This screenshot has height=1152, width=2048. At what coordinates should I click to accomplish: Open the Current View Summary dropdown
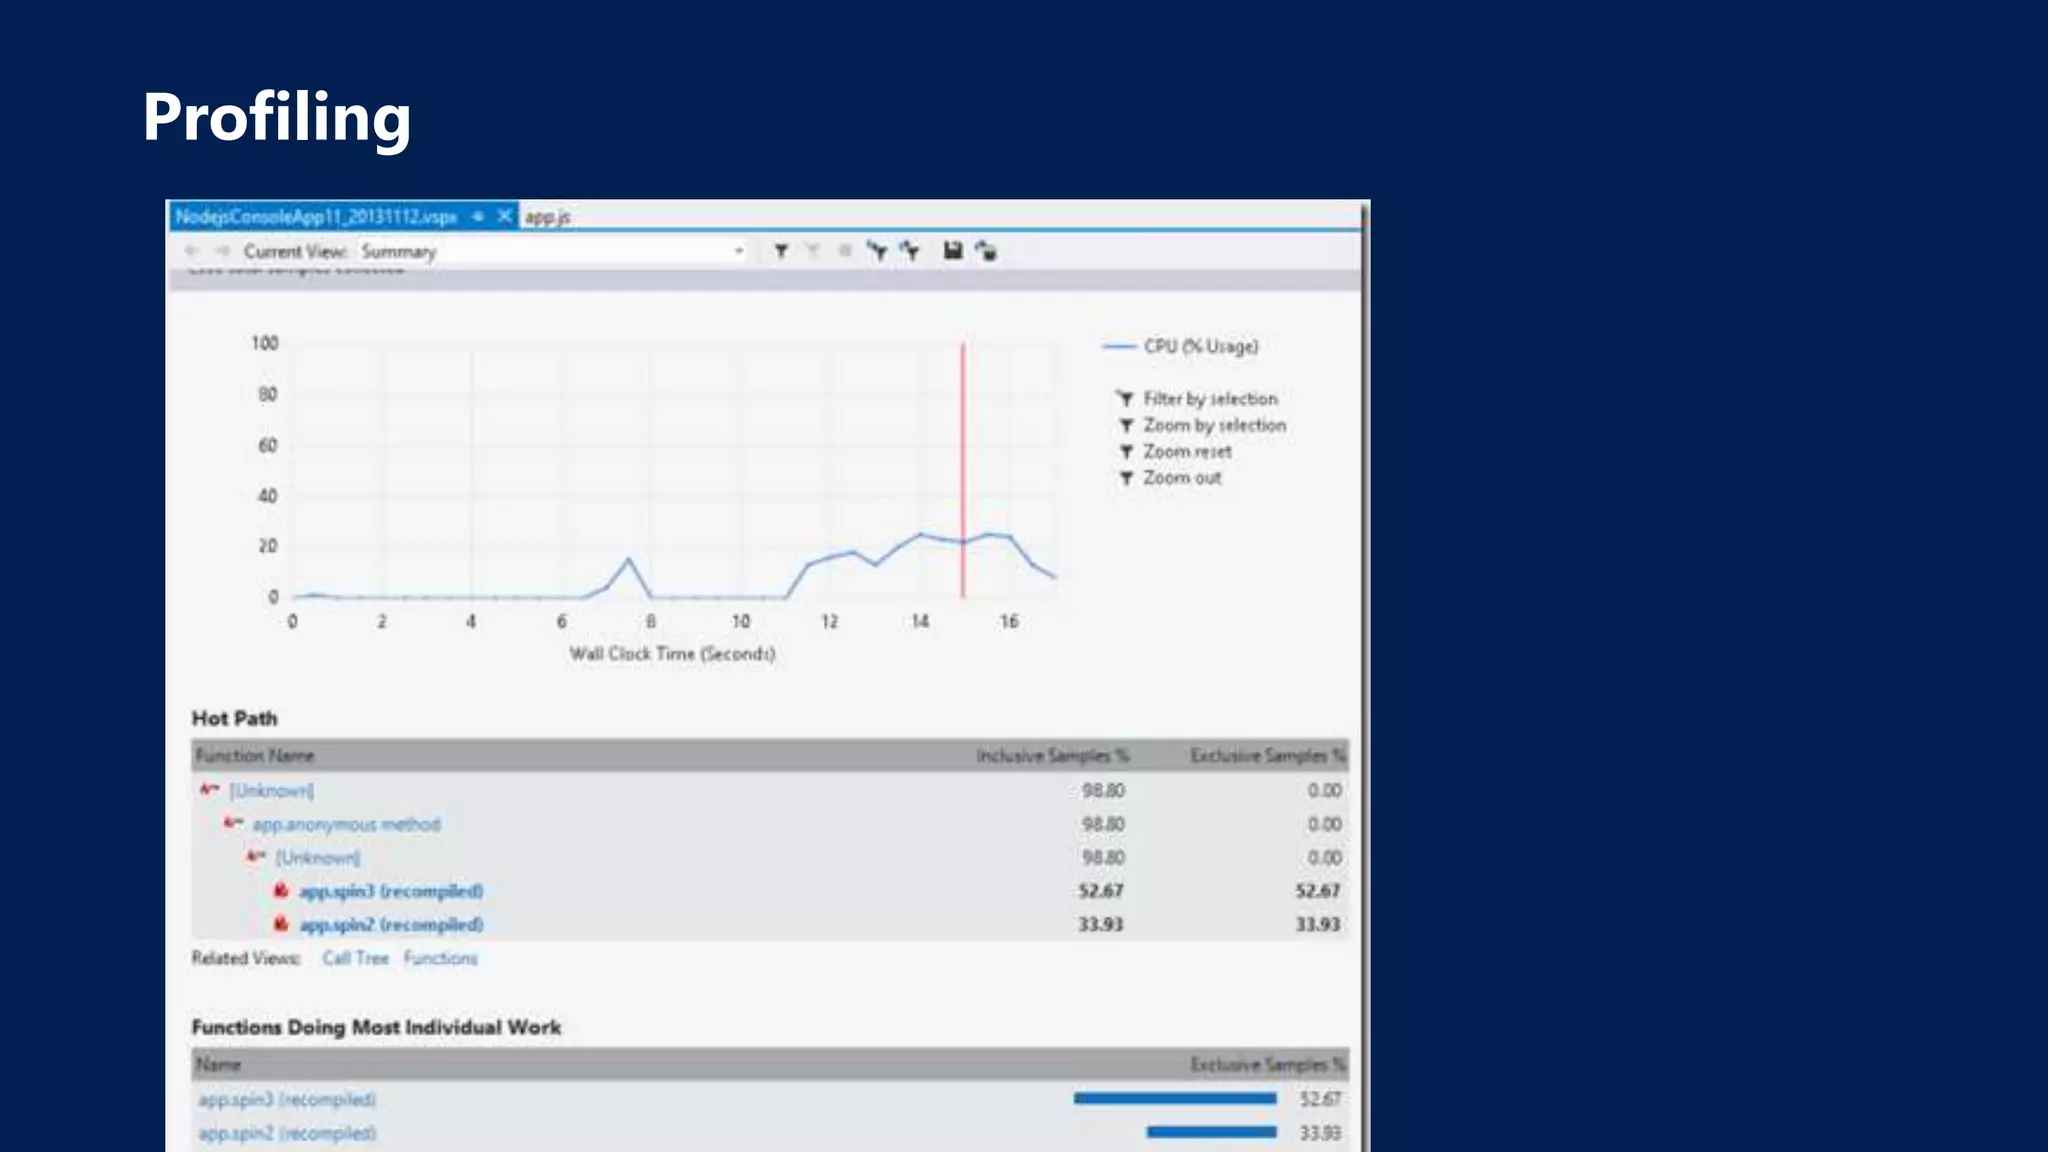coord(738,251)
